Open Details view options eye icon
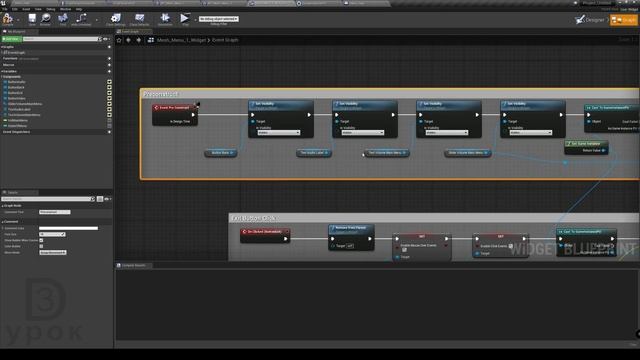The height and width of the screenshot is (360, 640). [x=107, y=199]
